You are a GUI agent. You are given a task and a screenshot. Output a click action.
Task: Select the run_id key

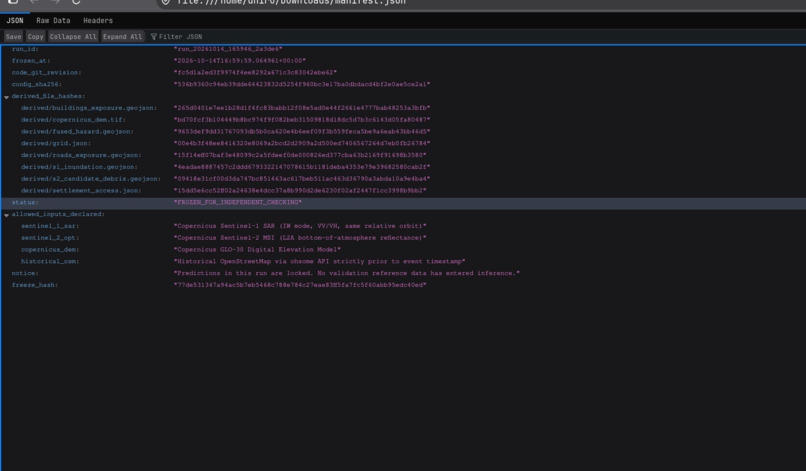pyautogui.click(x=25, y=49)
